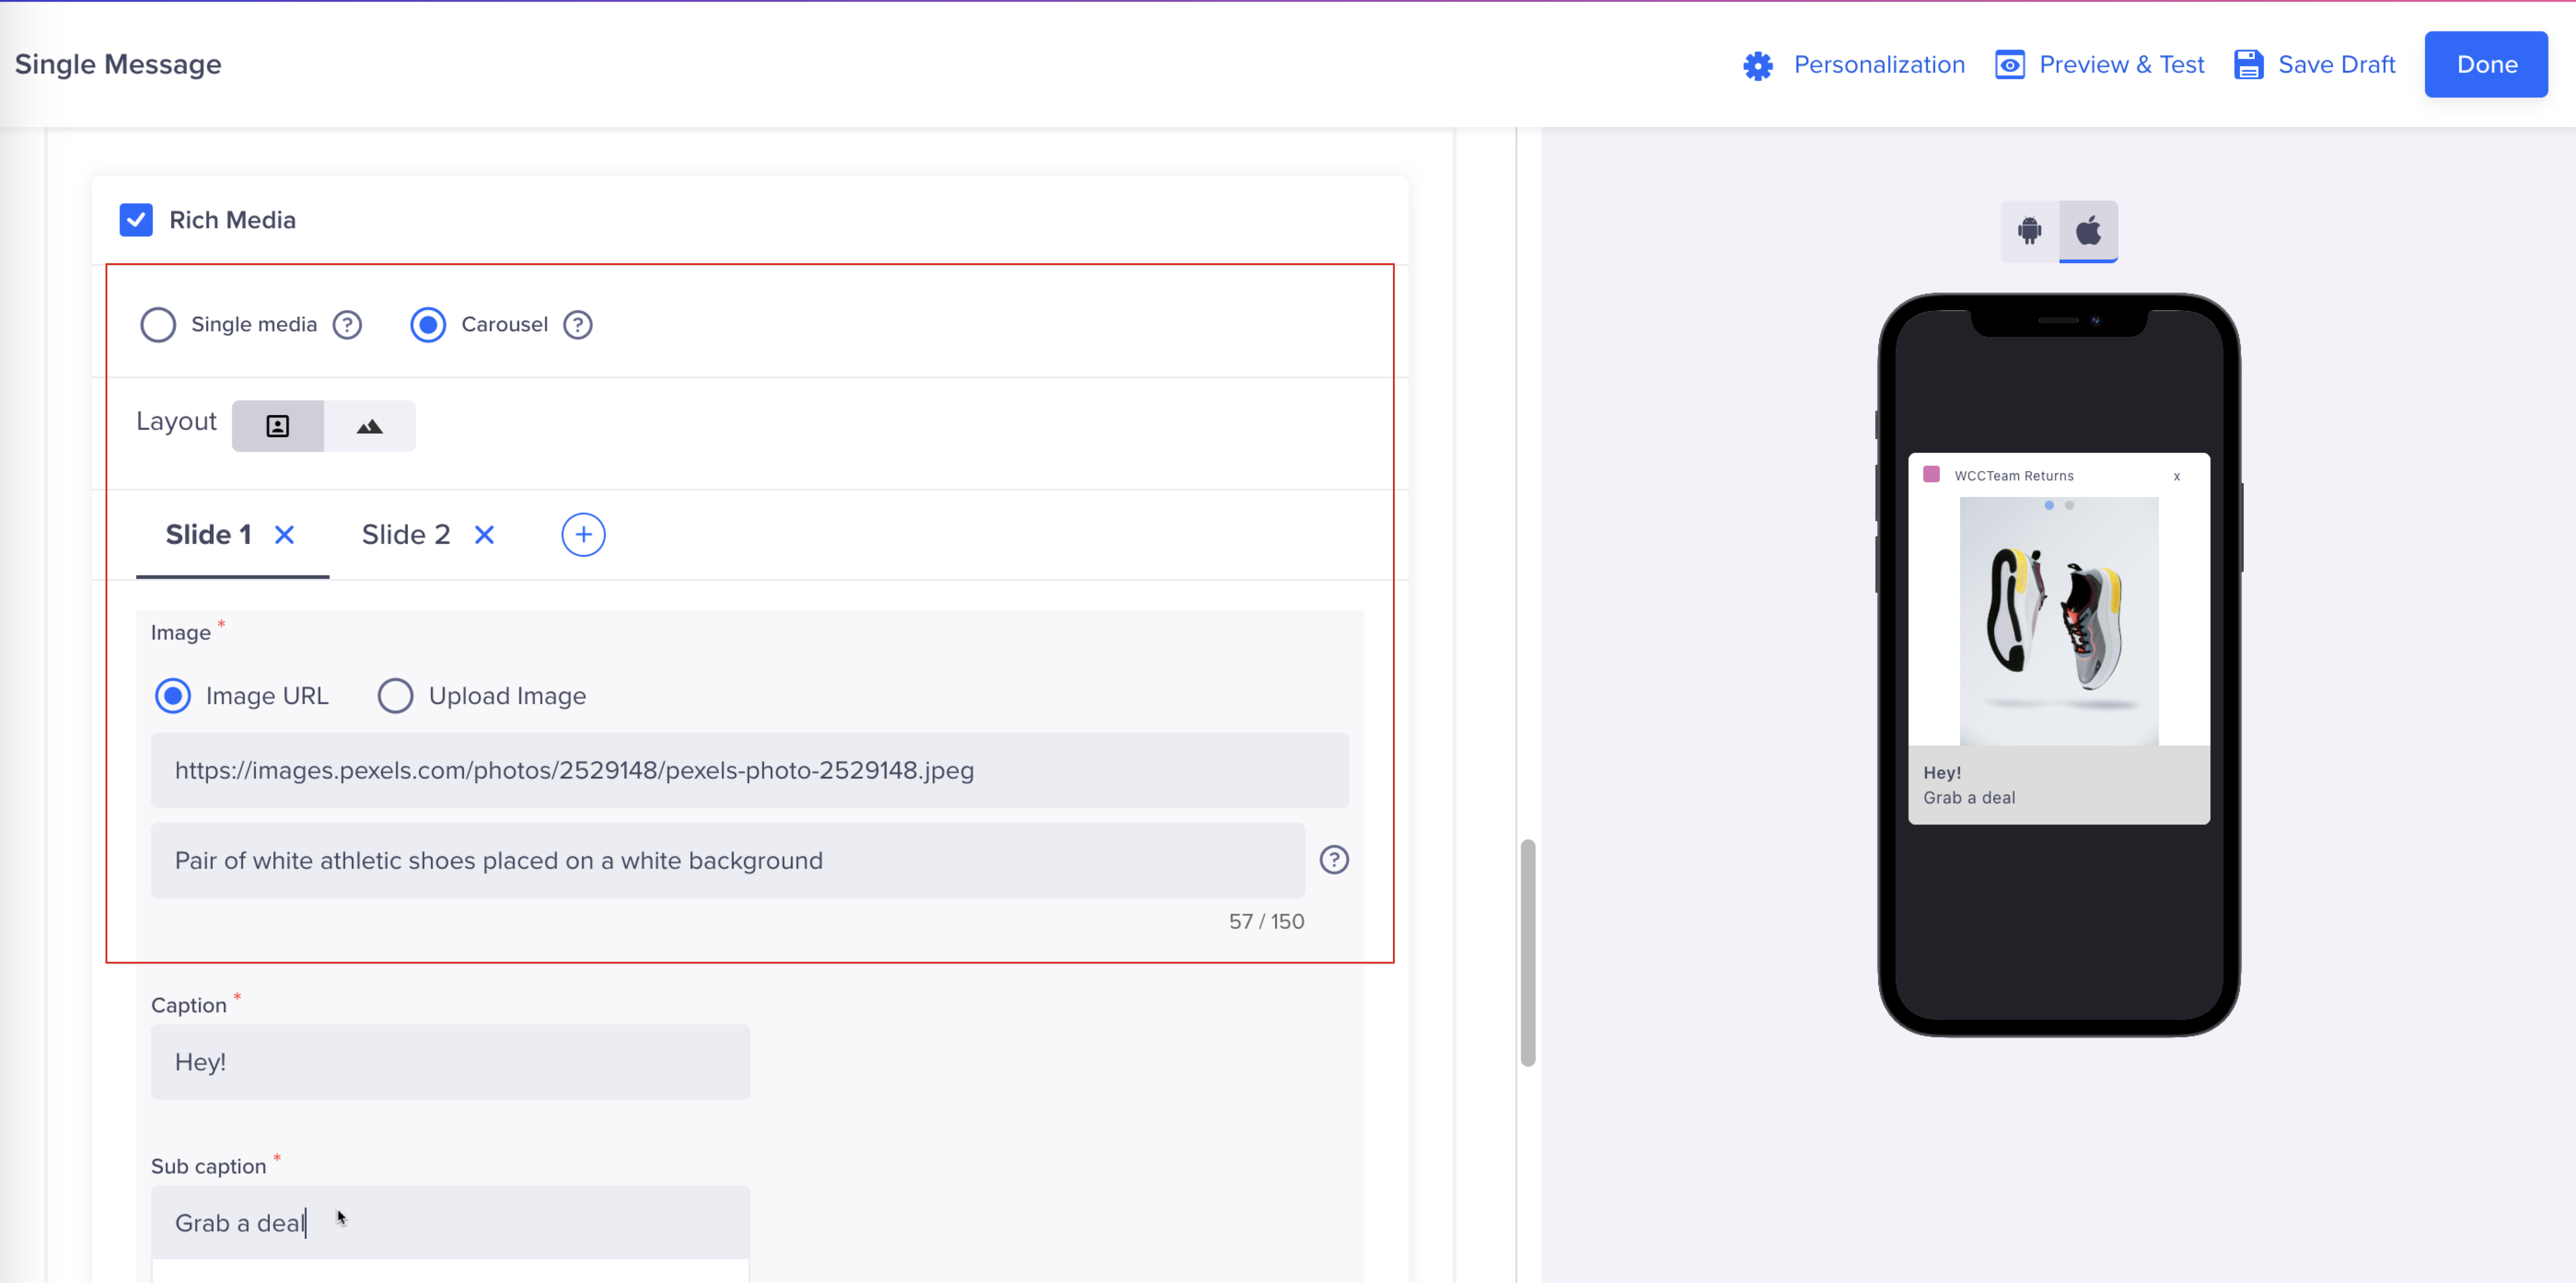Click the Hey! text in phone preview

(1941, 772)
